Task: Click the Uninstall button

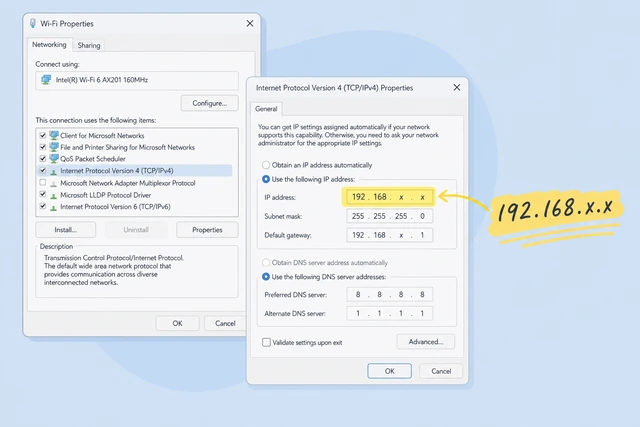Action: (136, 230)
